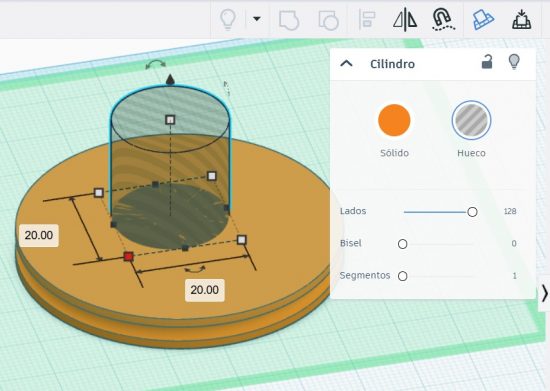This screenshot has width=550, height=391.
Task: Click the Import to workplane icon
Action: click(522, 19)
